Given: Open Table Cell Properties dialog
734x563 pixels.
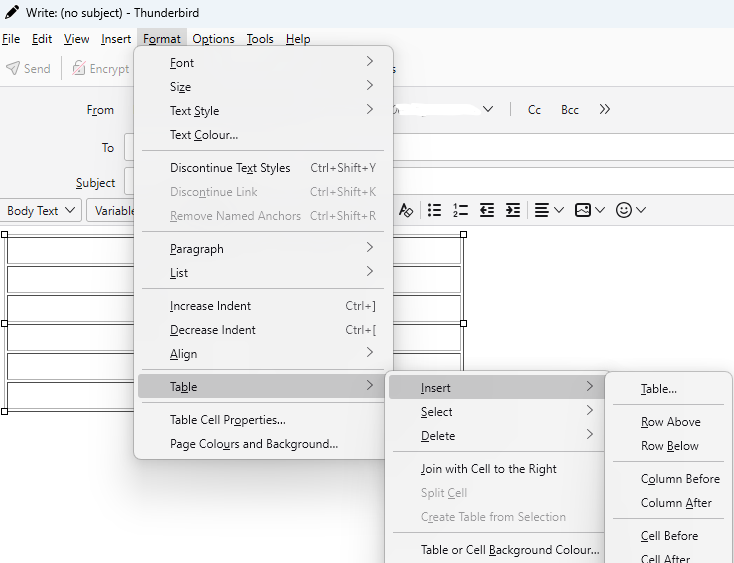Looking at the screenshot, I should pyautogui.click(x=228, y=420).
